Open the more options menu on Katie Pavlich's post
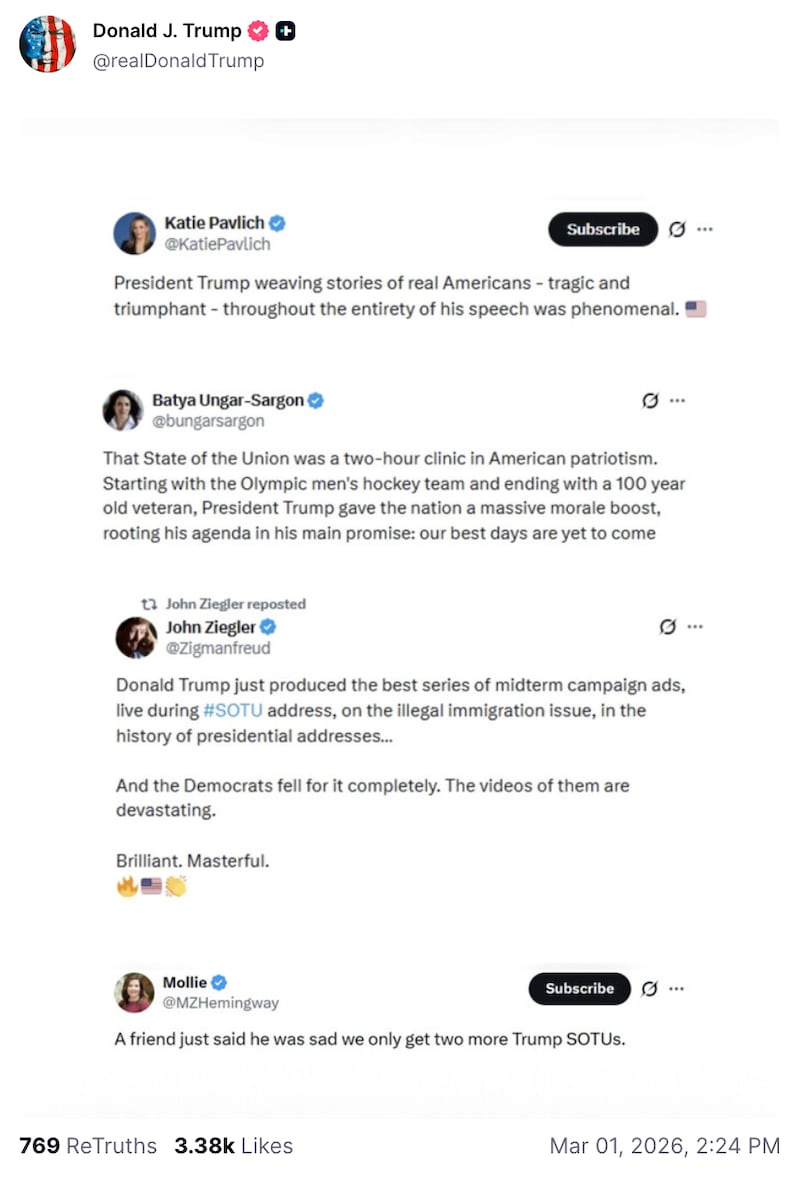 click(705, 229)
